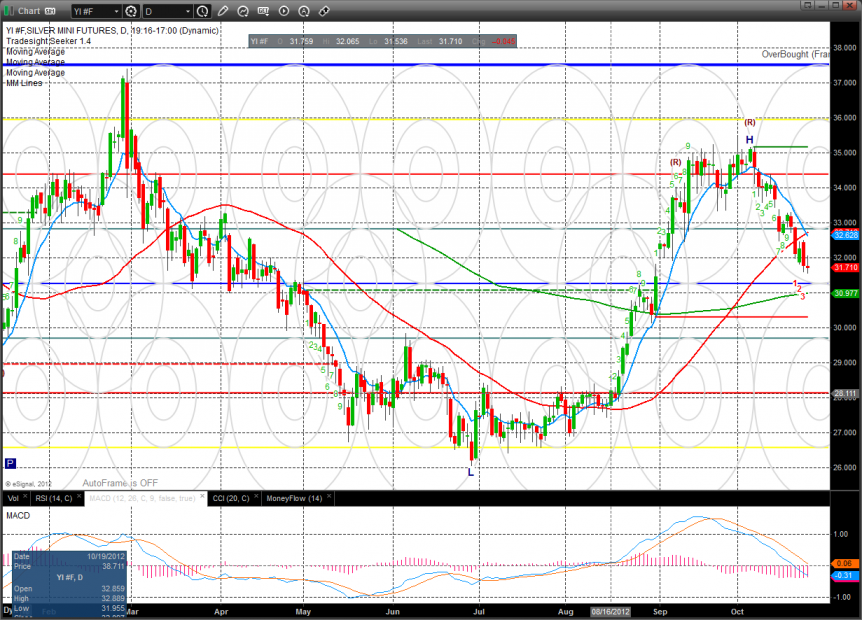862x620 pixels.
Task: Click the AutoFrame is OFF text
Action: click(120, 483)
